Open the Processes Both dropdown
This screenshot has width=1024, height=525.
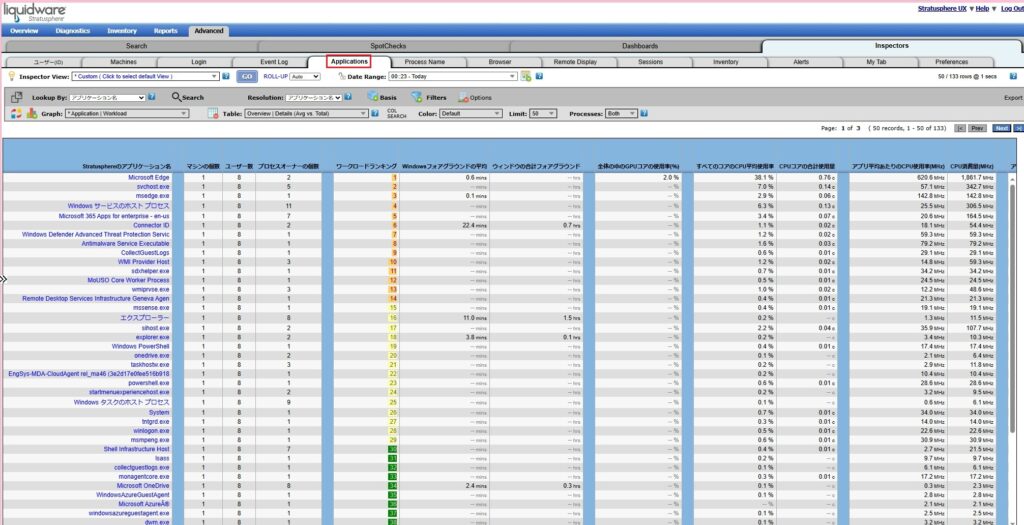pyautogui.click(x=622, y=114)
